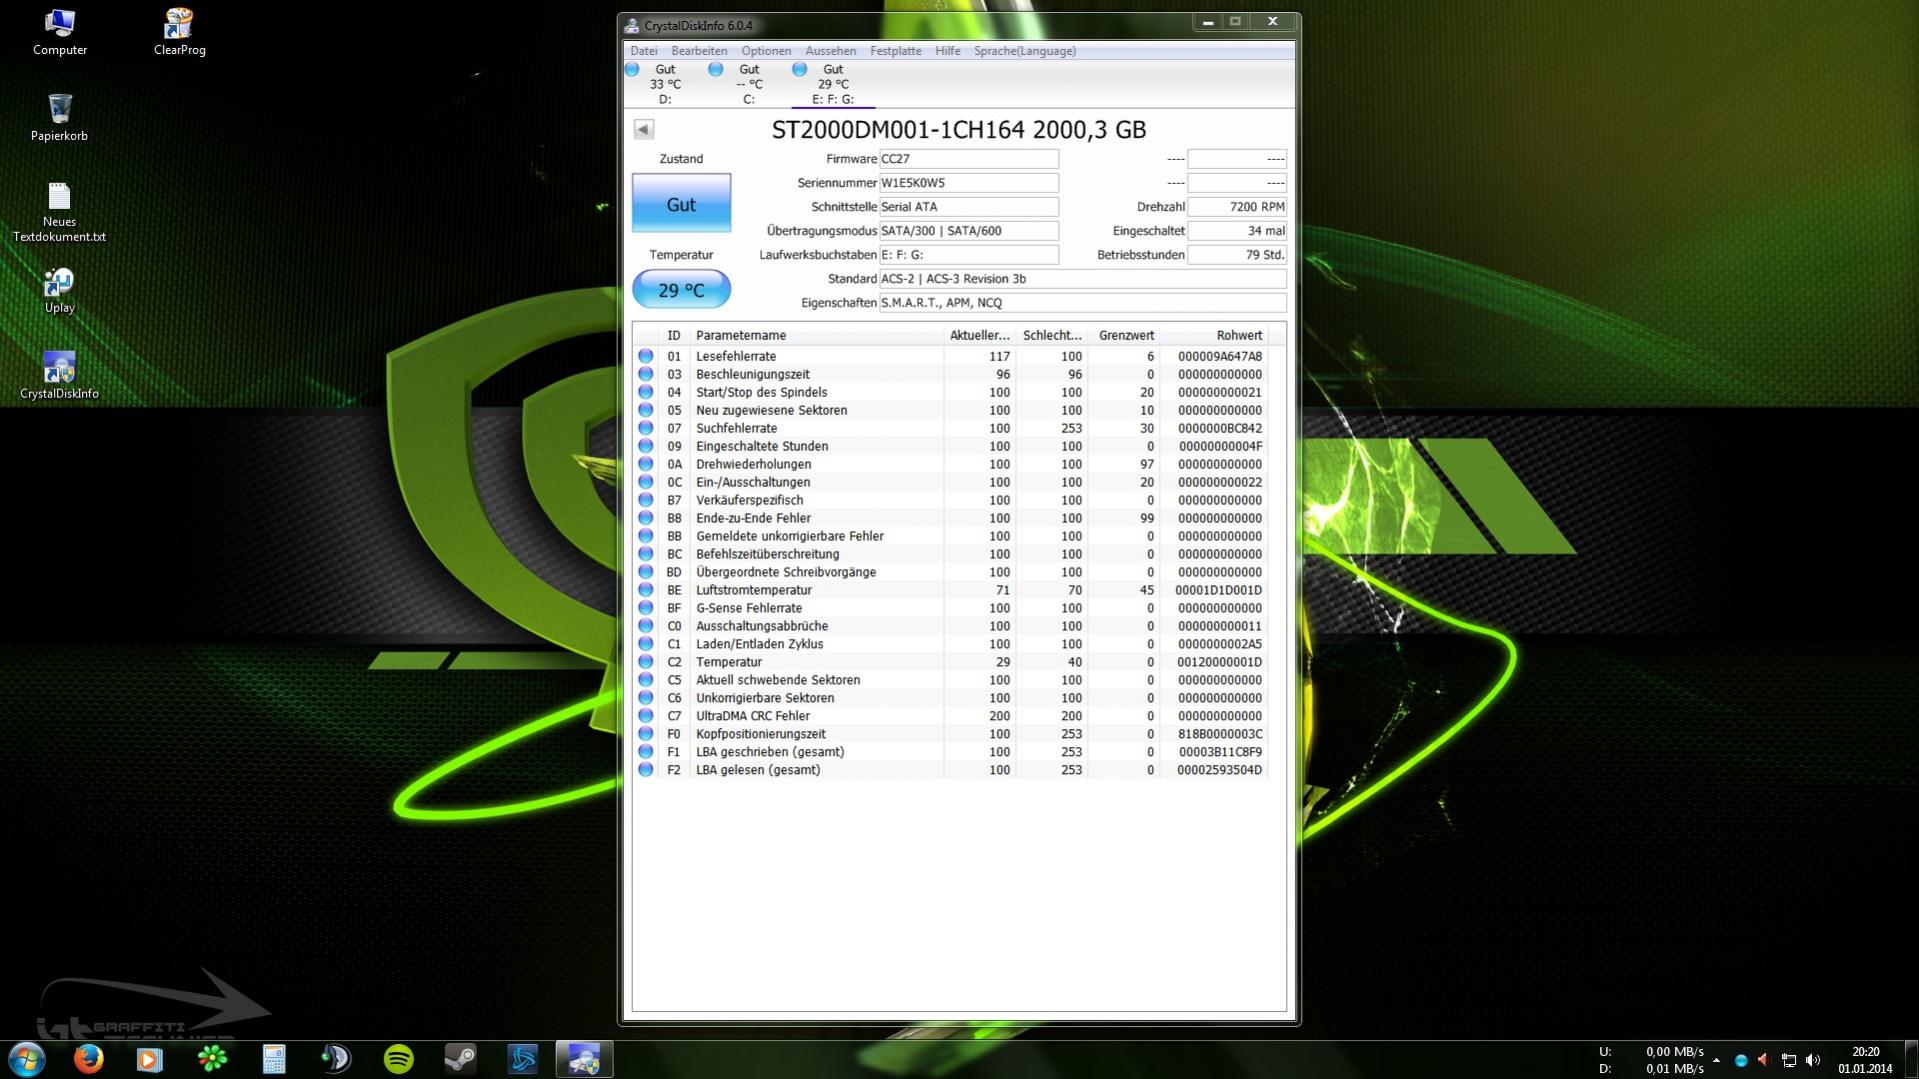Screen dimensions: 1919x1079
Task: Open the Windows Start menu
Action: point(27,1058)
